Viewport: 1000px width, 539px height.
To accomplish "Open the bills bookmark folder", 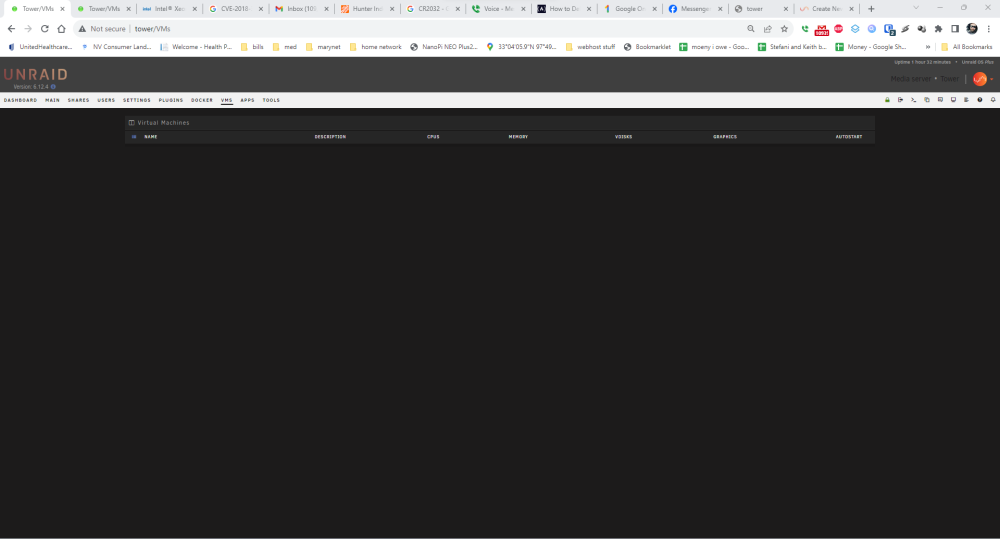I will click(252, 47).
